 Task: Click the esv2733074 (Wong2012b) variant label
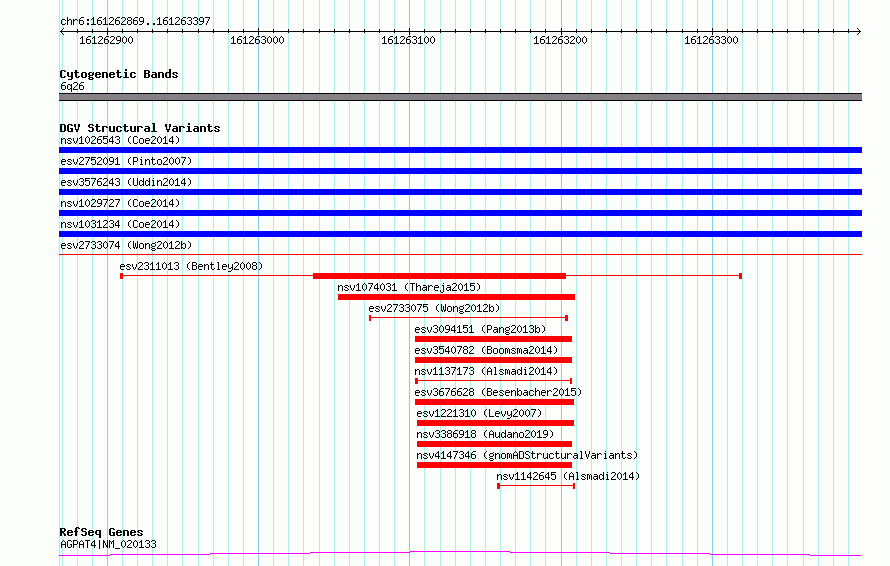[126, 245]
